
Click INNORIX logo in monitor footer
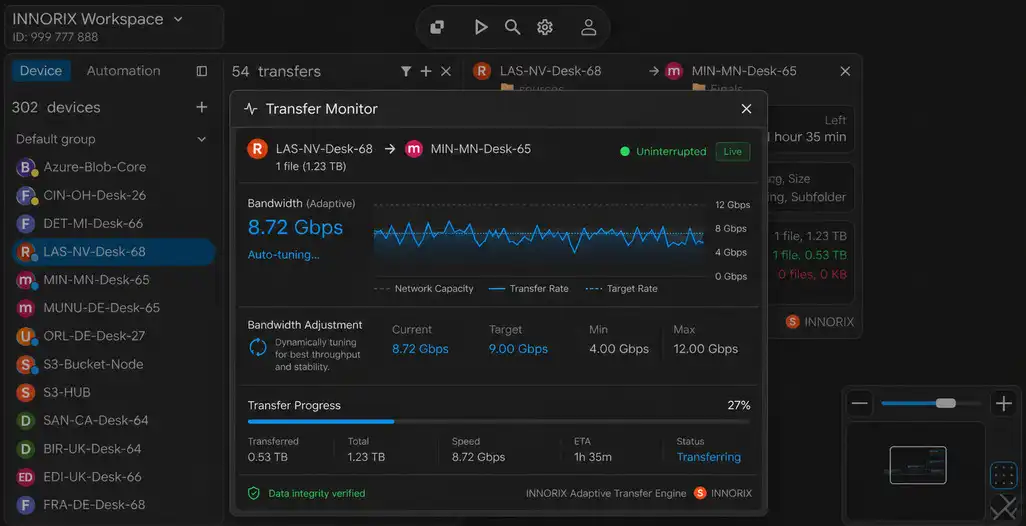pyautogui.click(x=723, y=493)
